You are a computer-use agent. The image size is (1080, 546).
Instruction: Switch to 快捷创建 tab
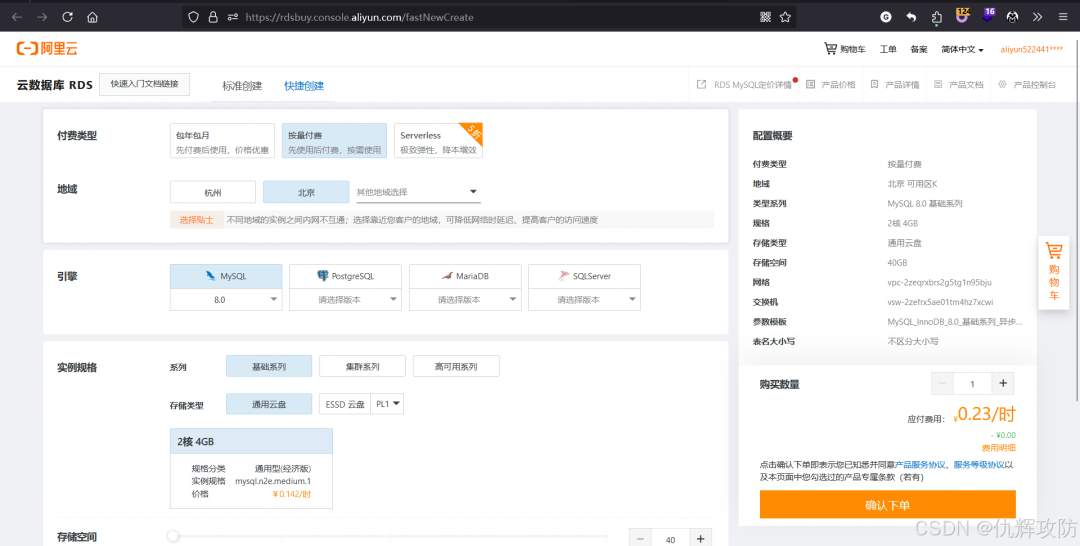click(x=304, y=86)
